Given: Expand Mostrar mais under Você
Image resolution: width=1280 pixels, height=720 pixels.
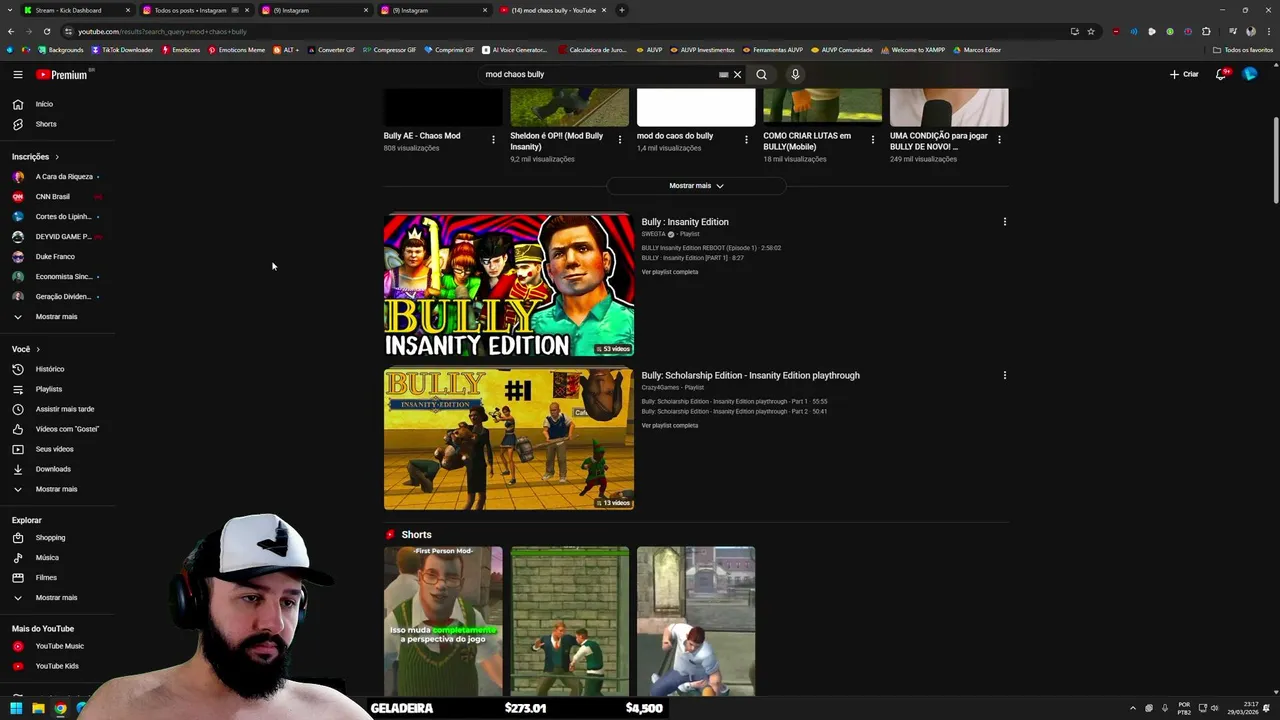Looking at the screenshot, I should [x=56, y=489].
